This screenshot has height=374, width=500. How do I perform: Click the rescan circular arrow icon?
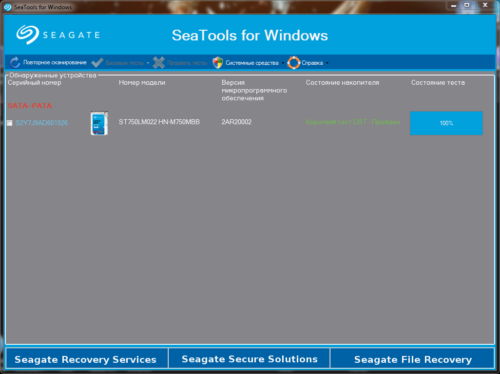(15, 63)
